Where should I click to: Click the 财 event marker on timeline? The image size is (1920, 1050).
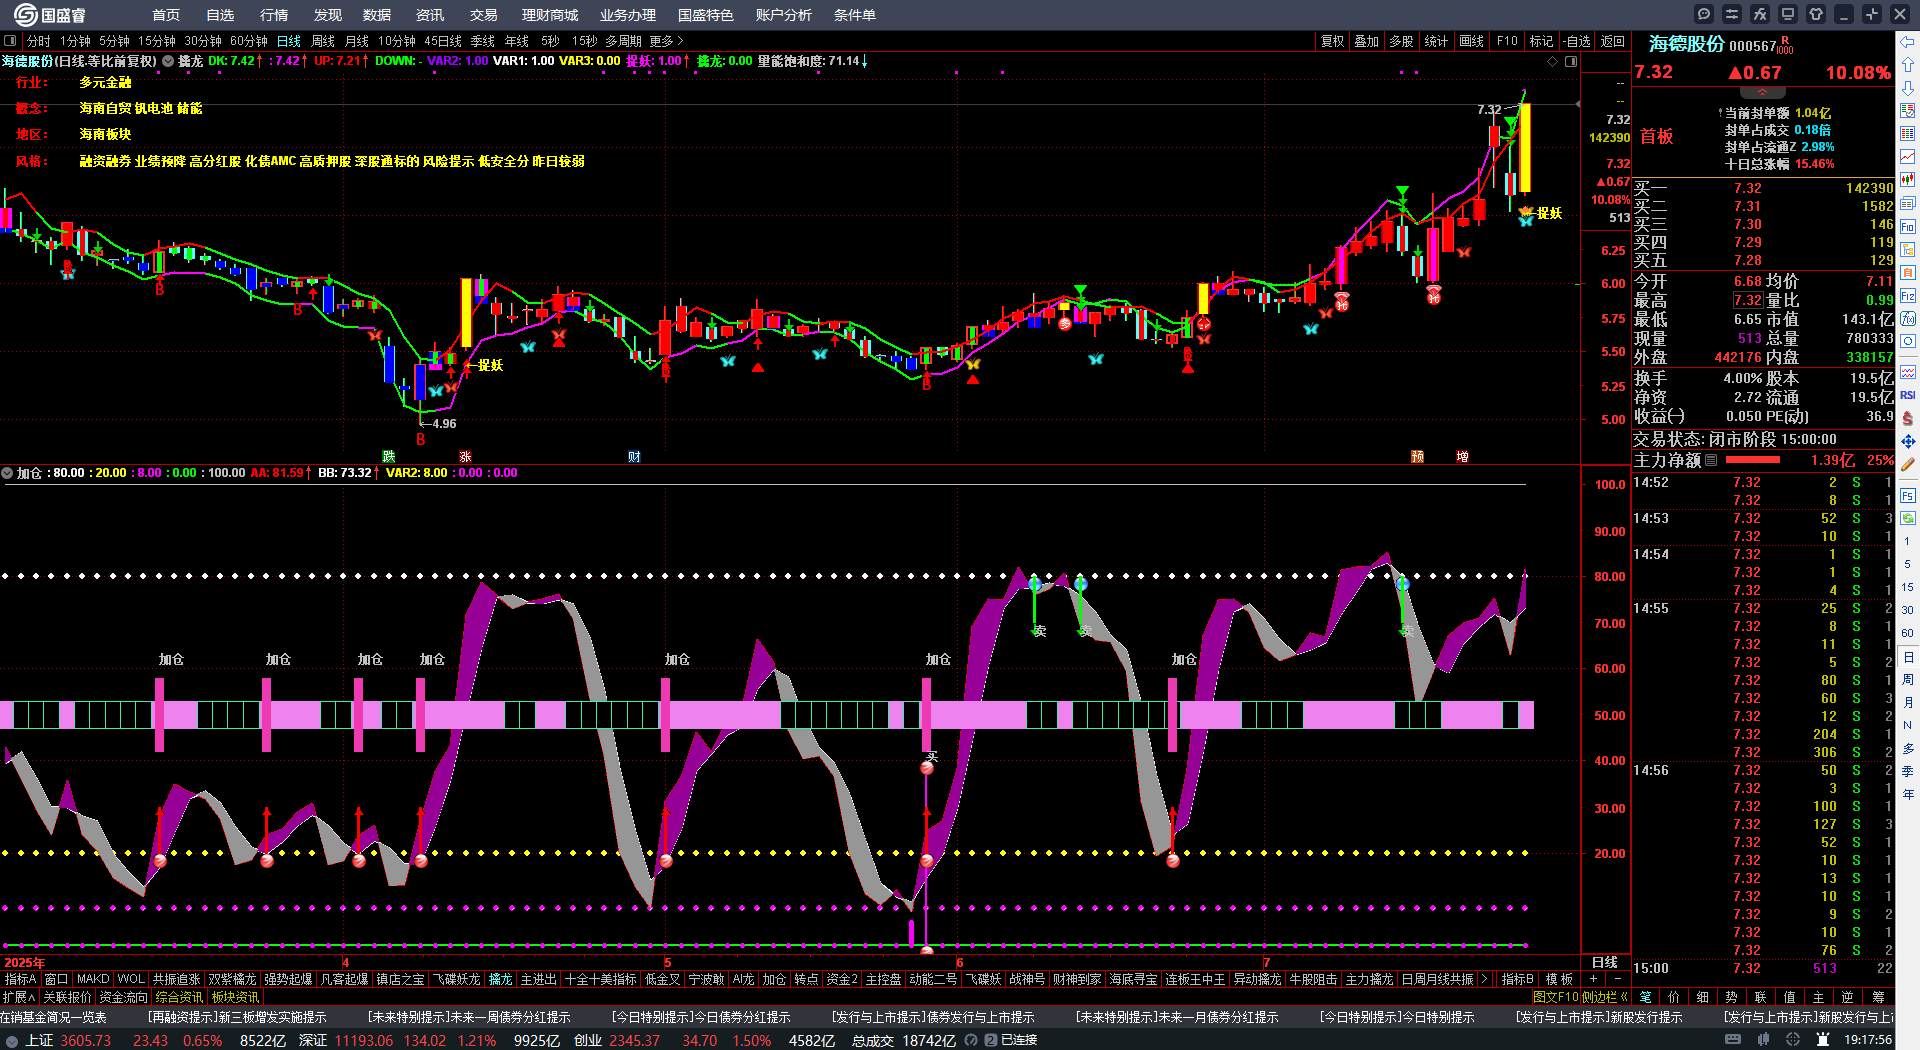pyautogui.click(x=634, y=456)
